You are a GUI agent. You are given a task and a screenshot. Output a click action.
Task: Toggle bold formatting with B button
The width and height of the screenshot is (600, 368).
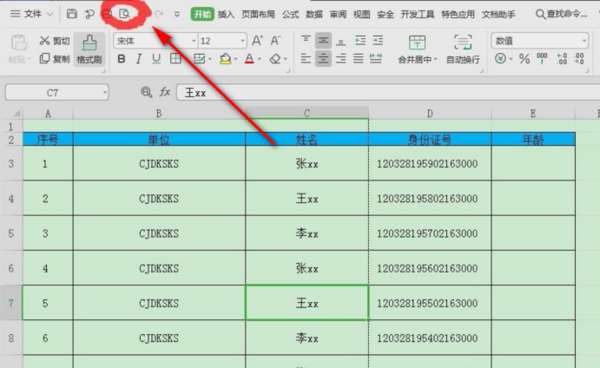pos(121,59)
